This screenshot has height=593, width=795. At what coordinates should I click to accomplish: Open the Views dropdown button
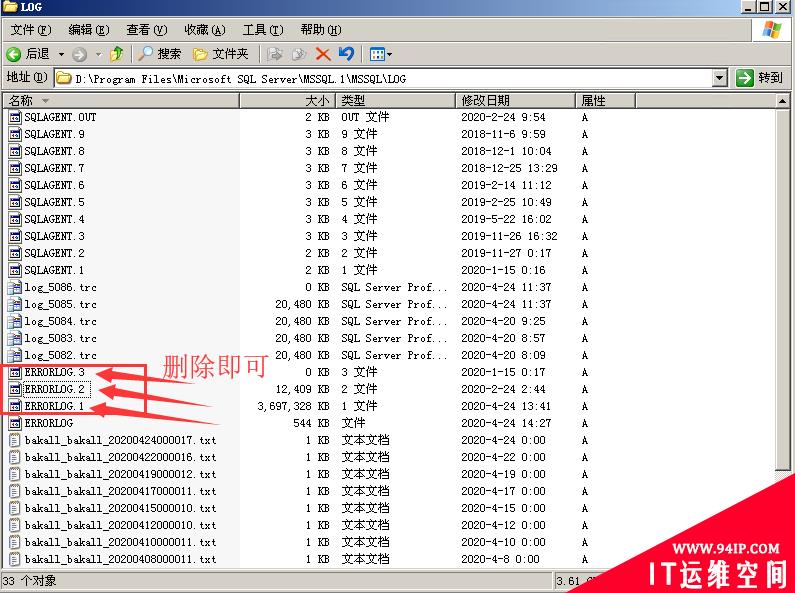[x=380, y=54]
